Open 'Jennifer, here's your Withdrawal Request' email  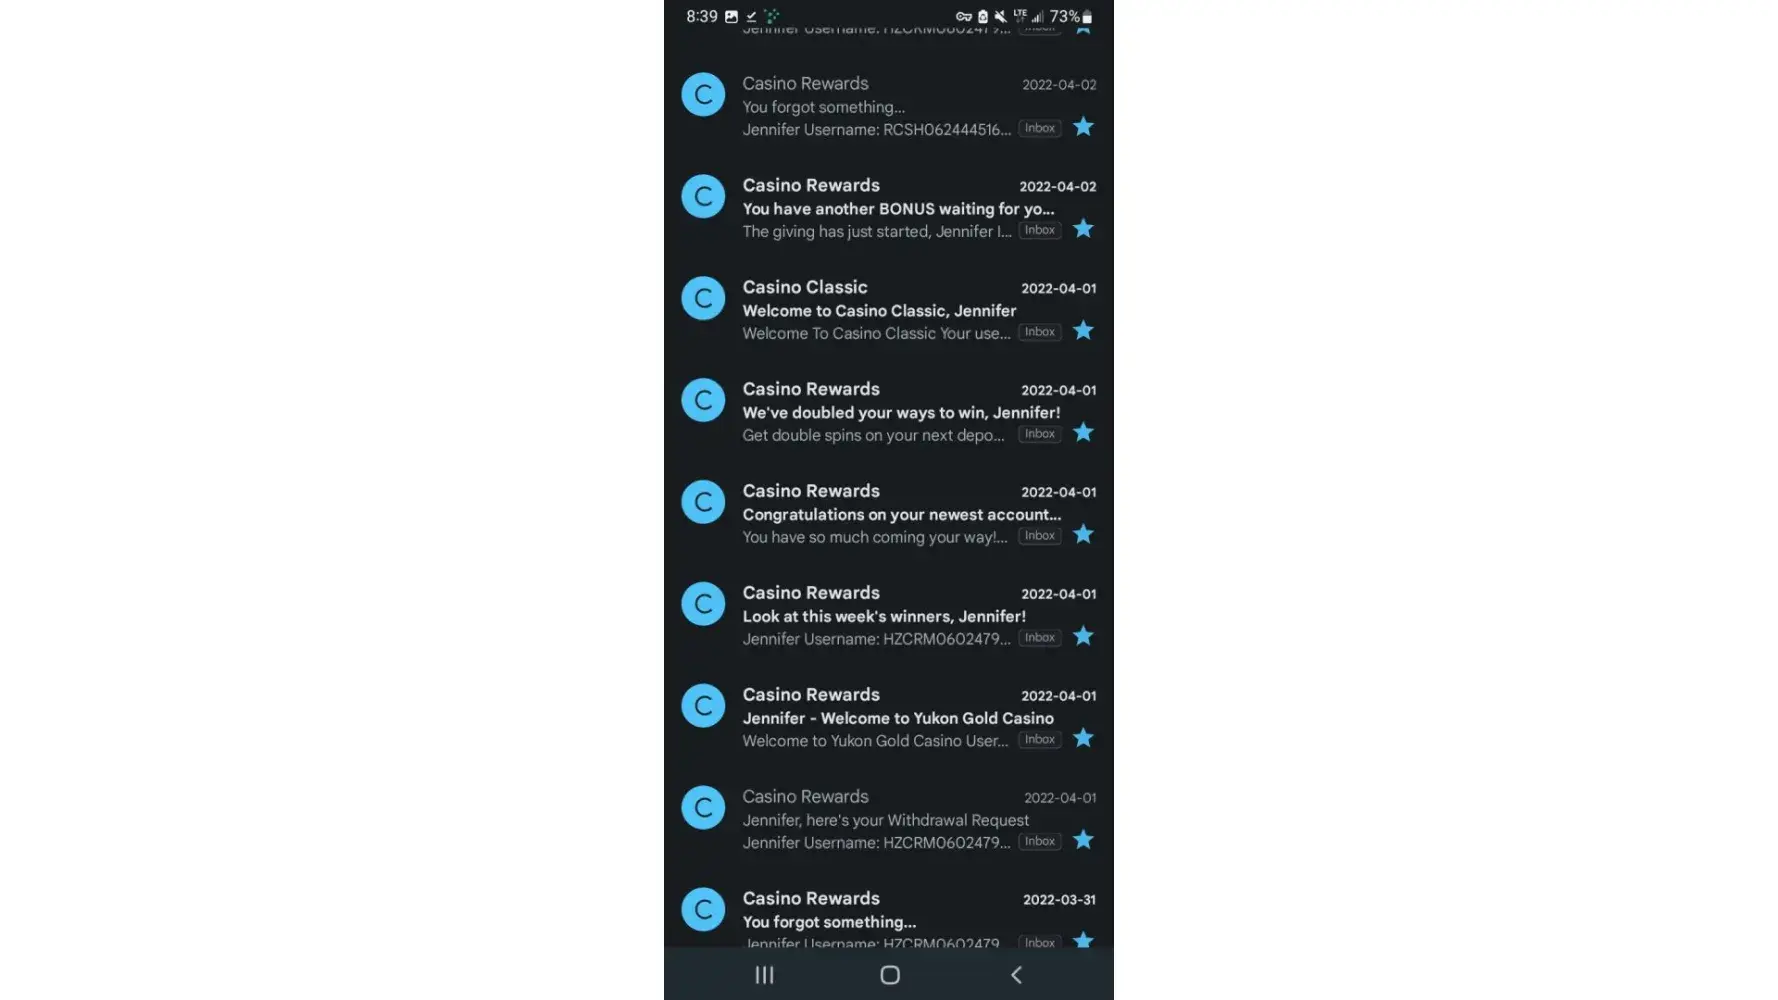pos(889,819)
